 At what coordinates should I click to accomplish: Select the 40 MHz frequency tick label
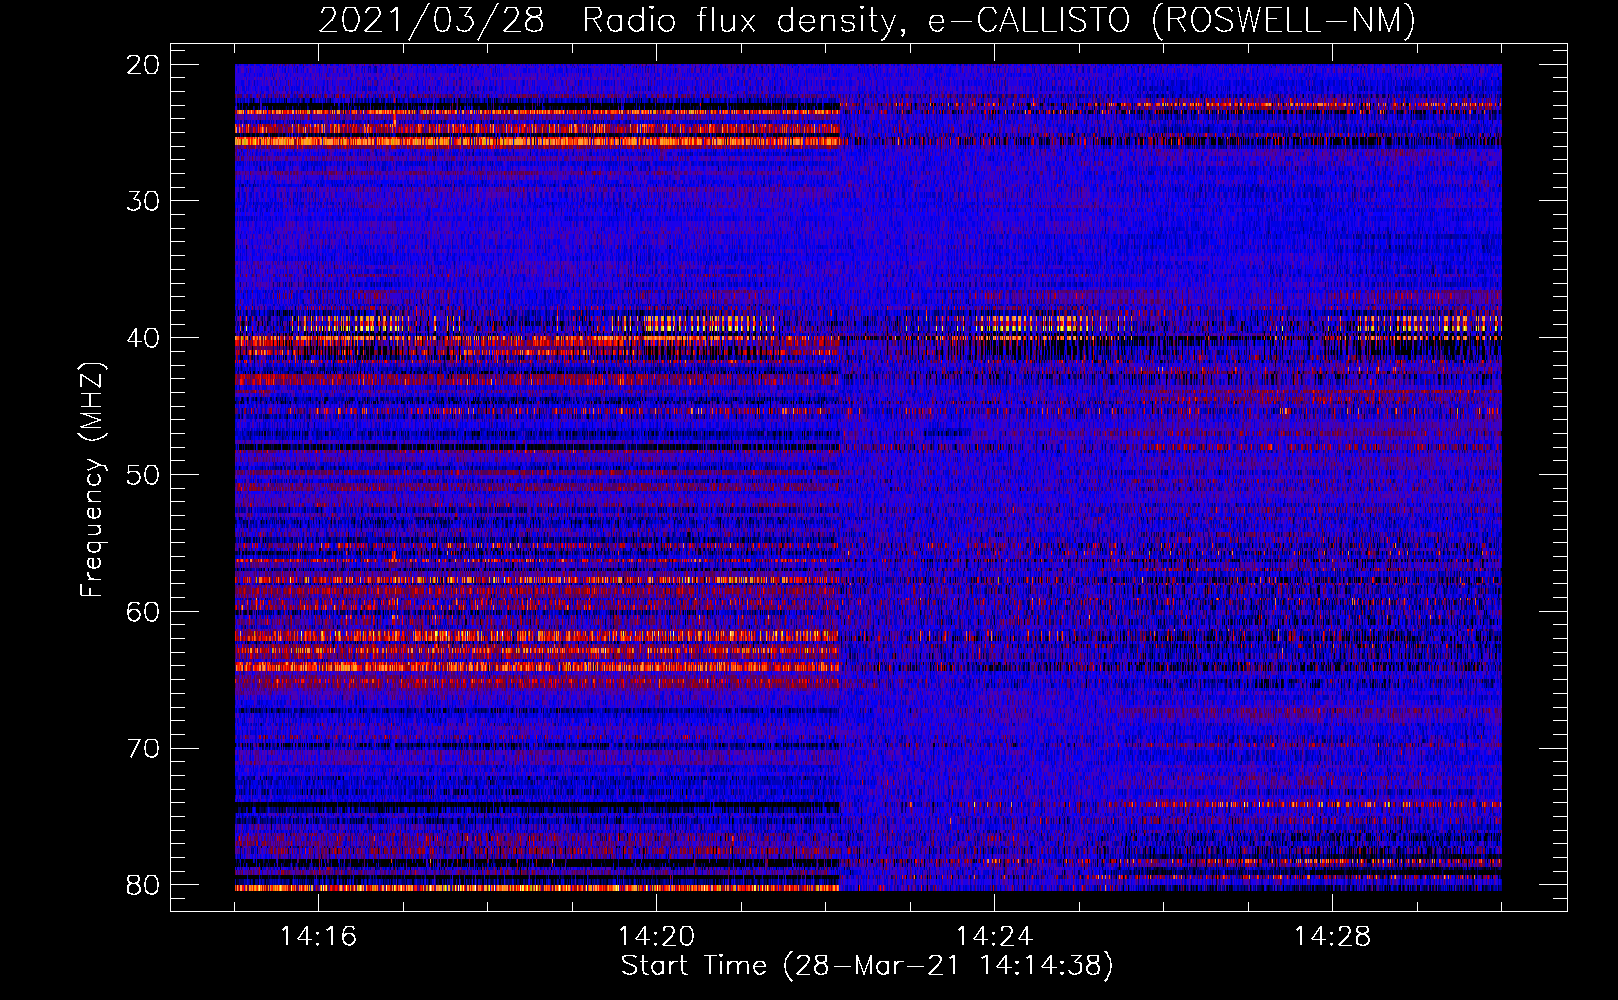pyautogui.click(x=143, y=338)
